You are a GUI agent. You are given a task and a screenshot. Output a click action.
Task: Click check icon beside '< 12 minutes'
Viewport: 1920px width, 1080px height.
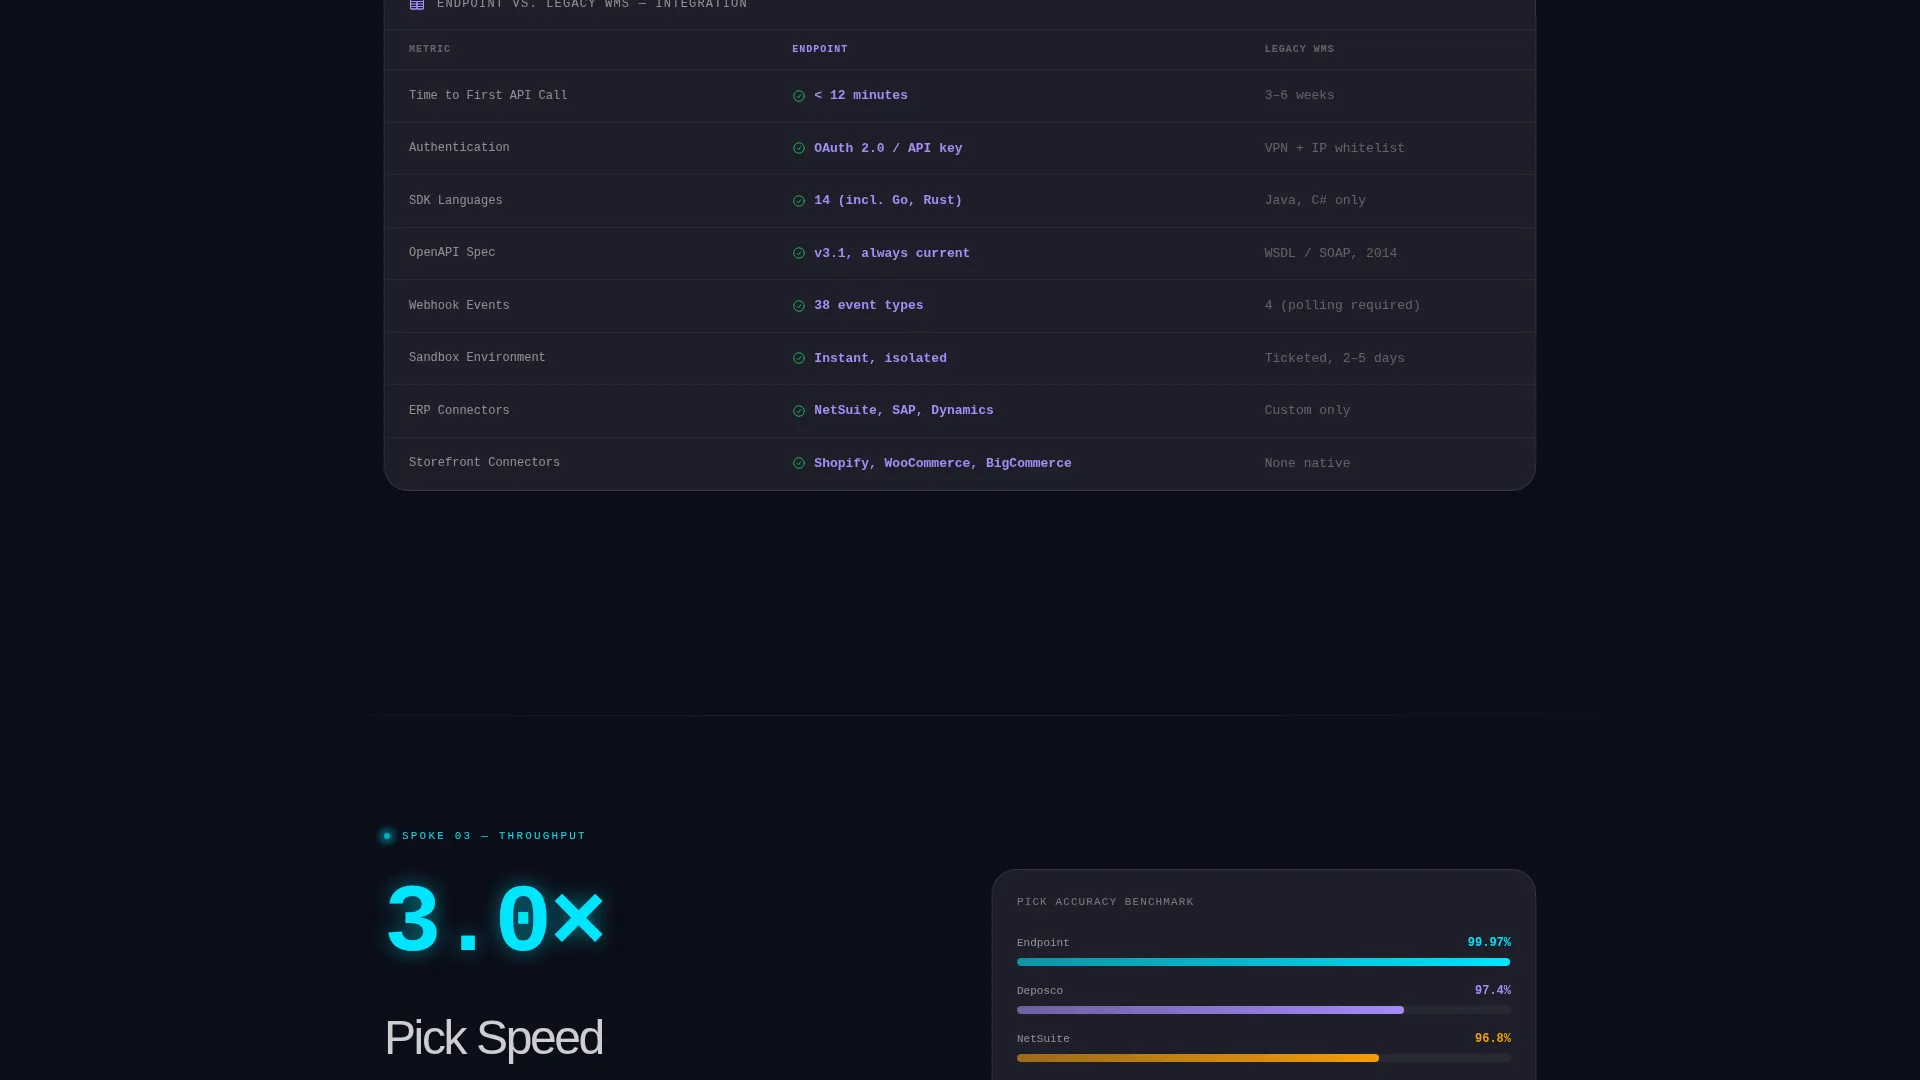click(x=799, y=96)
